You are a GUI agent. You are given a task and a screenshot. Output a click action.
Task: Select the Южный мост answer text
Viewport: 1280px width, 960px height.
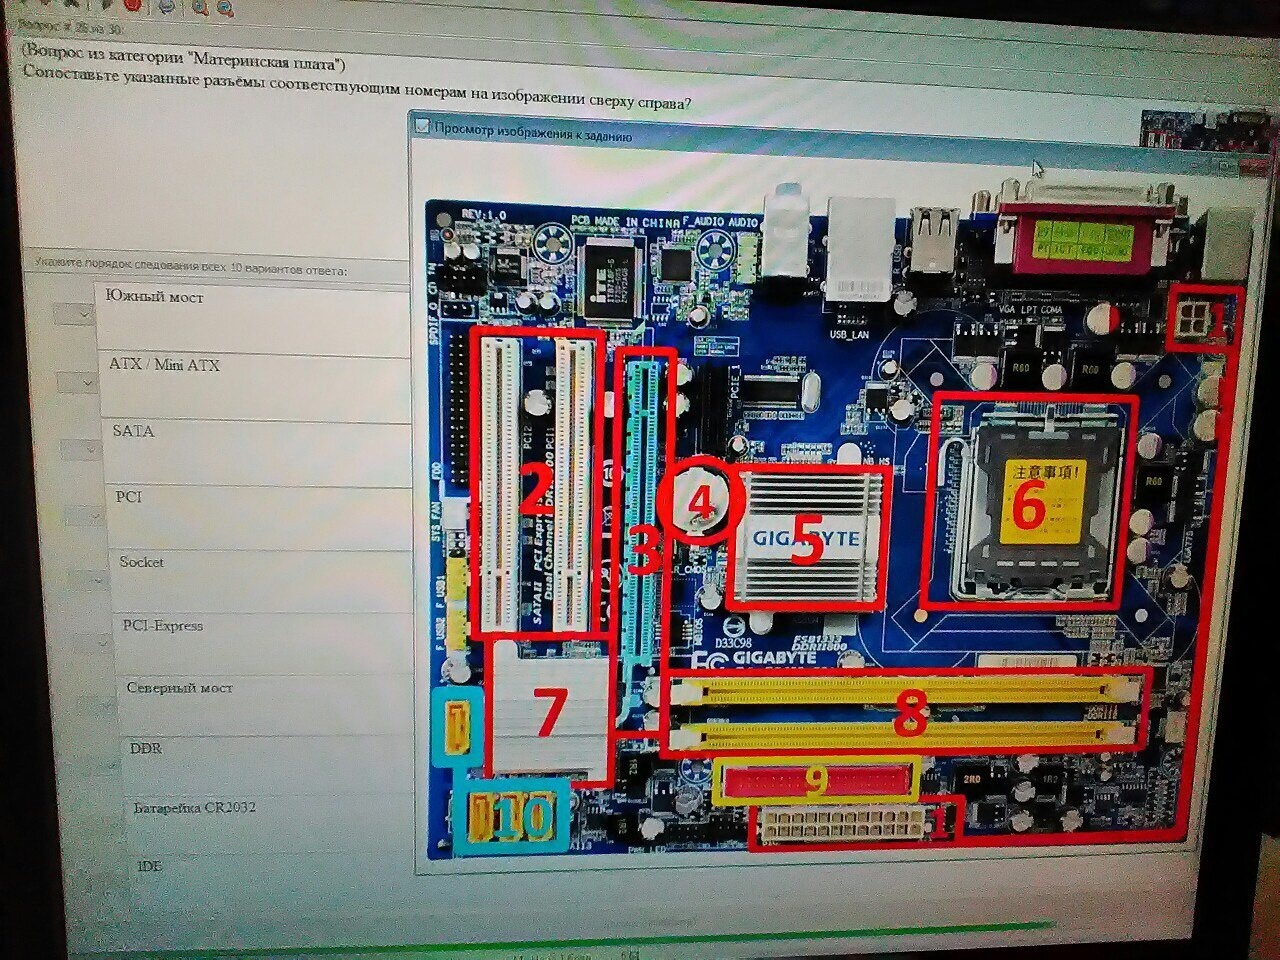(x=155, y=297)
